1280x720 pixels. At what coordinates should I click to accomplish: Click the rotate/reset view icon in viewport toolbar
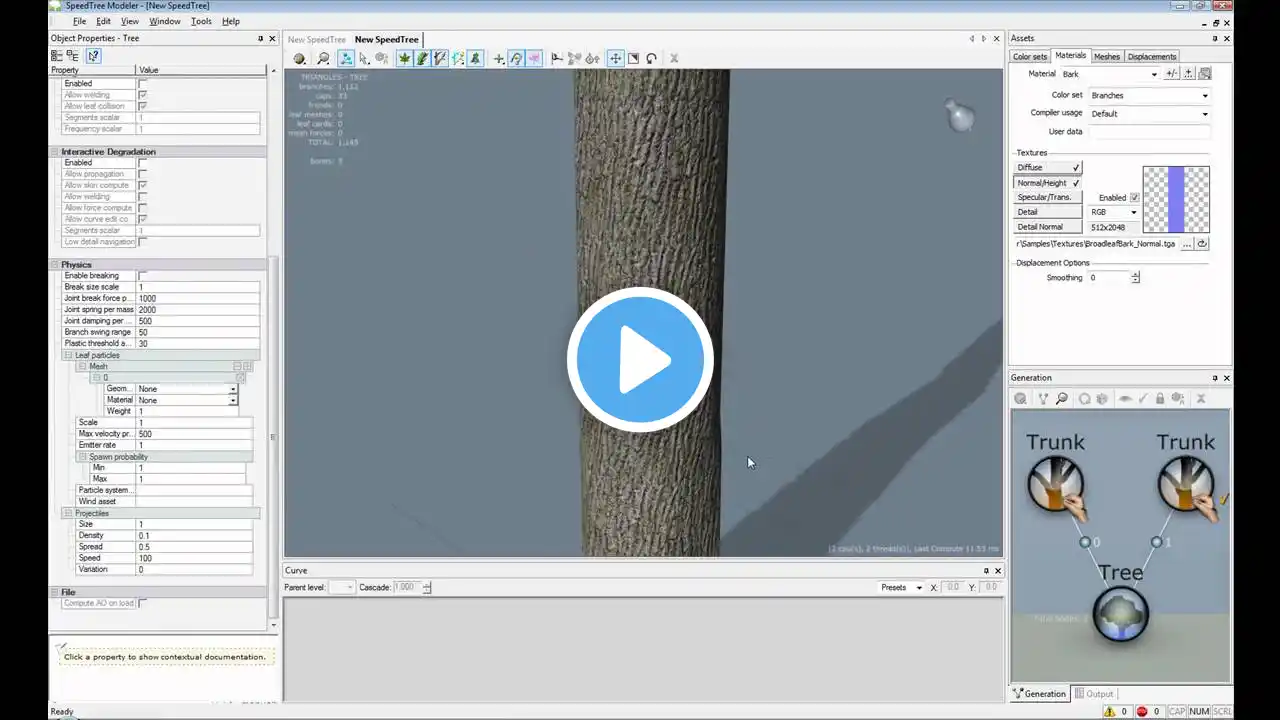pos(651,59)
